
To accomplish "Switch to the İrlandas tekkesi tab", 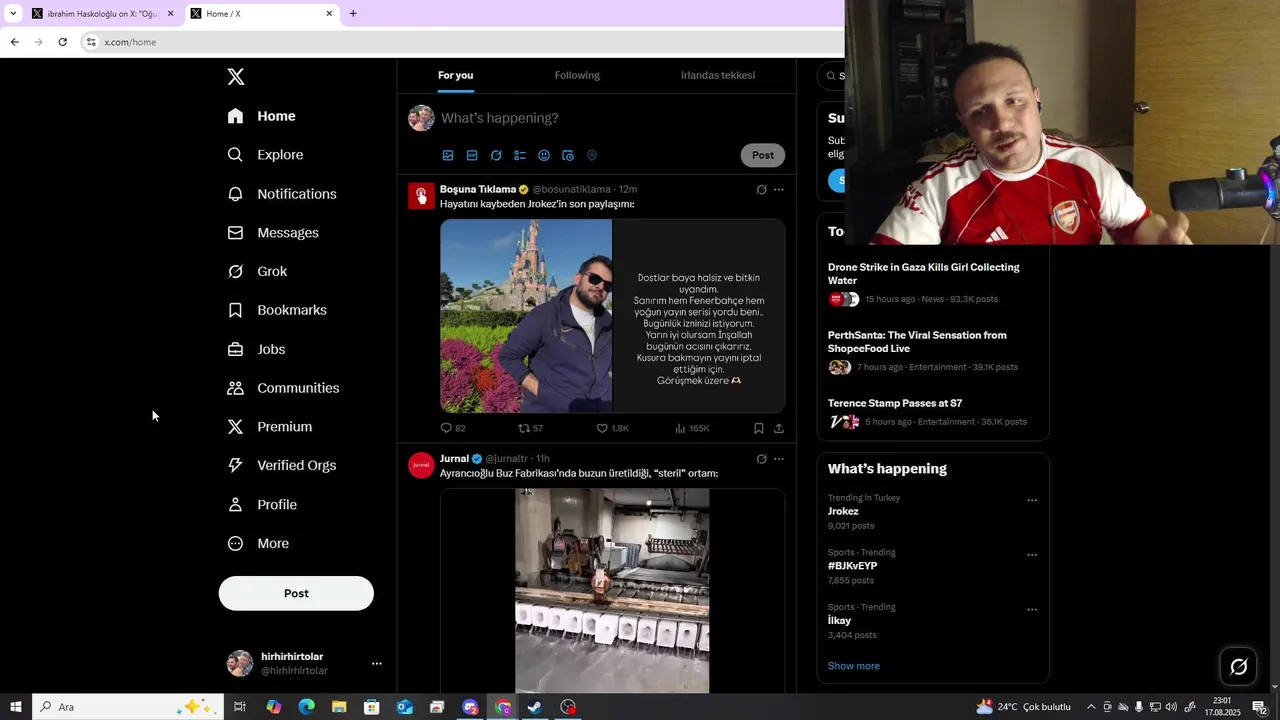I will (x=718, y=76).
